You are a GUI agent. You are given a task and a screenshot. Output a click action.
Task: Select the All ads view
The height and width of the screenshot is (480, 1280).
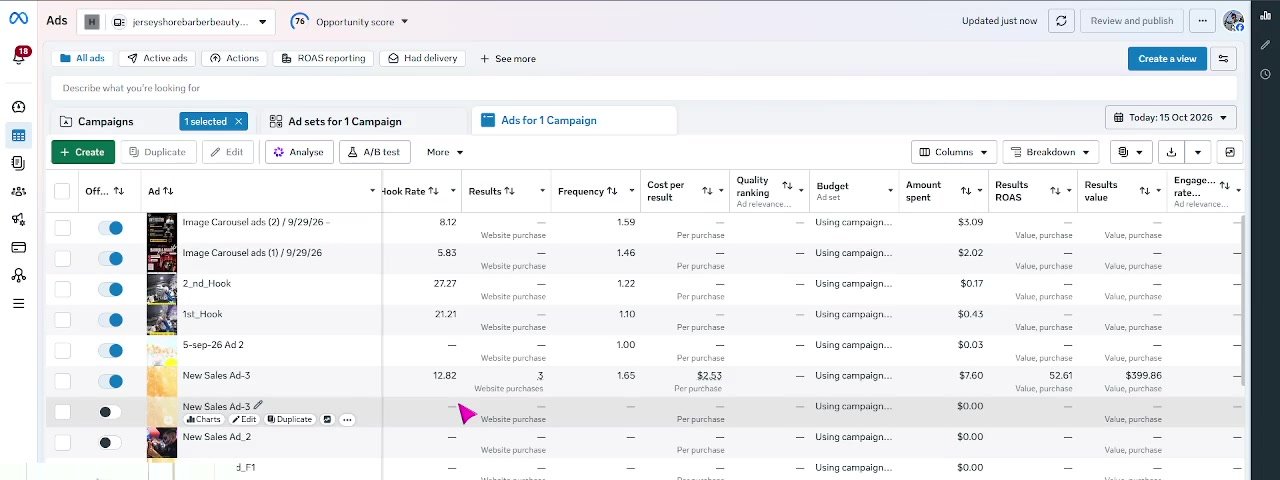[82, 58]
